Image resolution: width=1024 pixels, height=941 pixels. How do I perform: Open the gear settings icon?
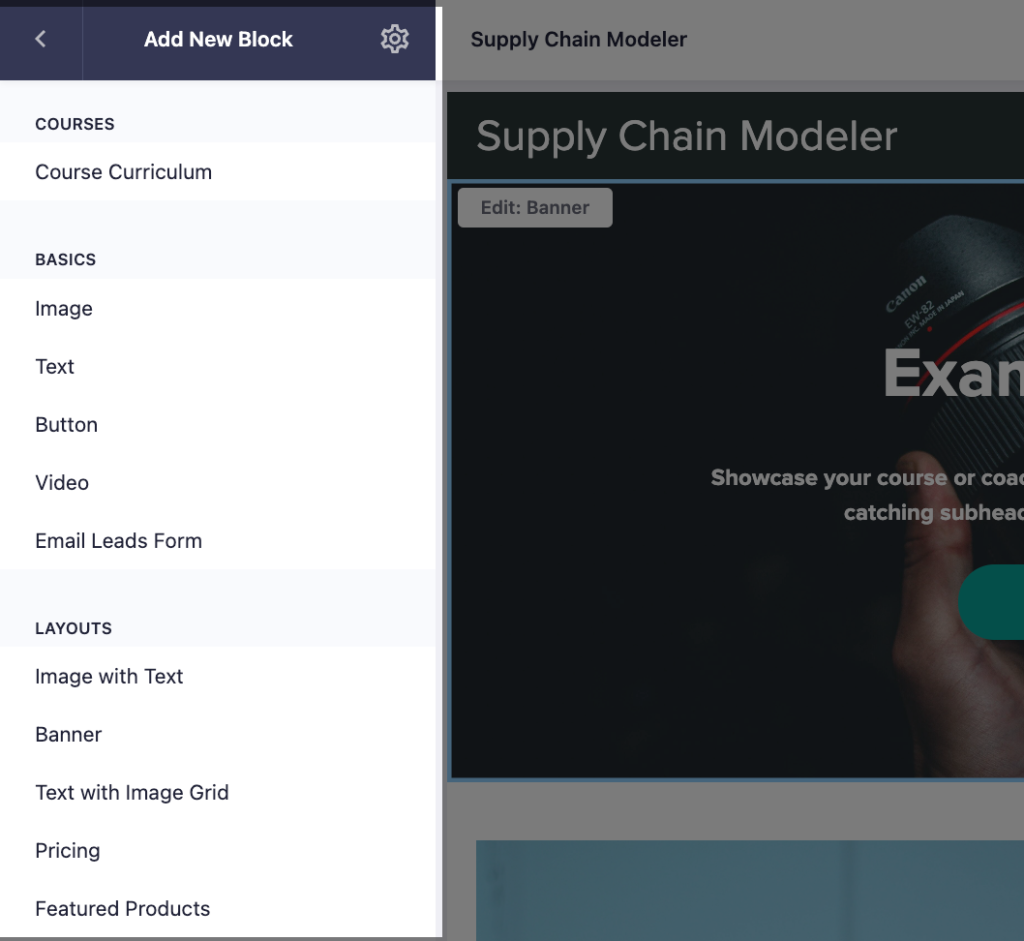coord(395,39)
